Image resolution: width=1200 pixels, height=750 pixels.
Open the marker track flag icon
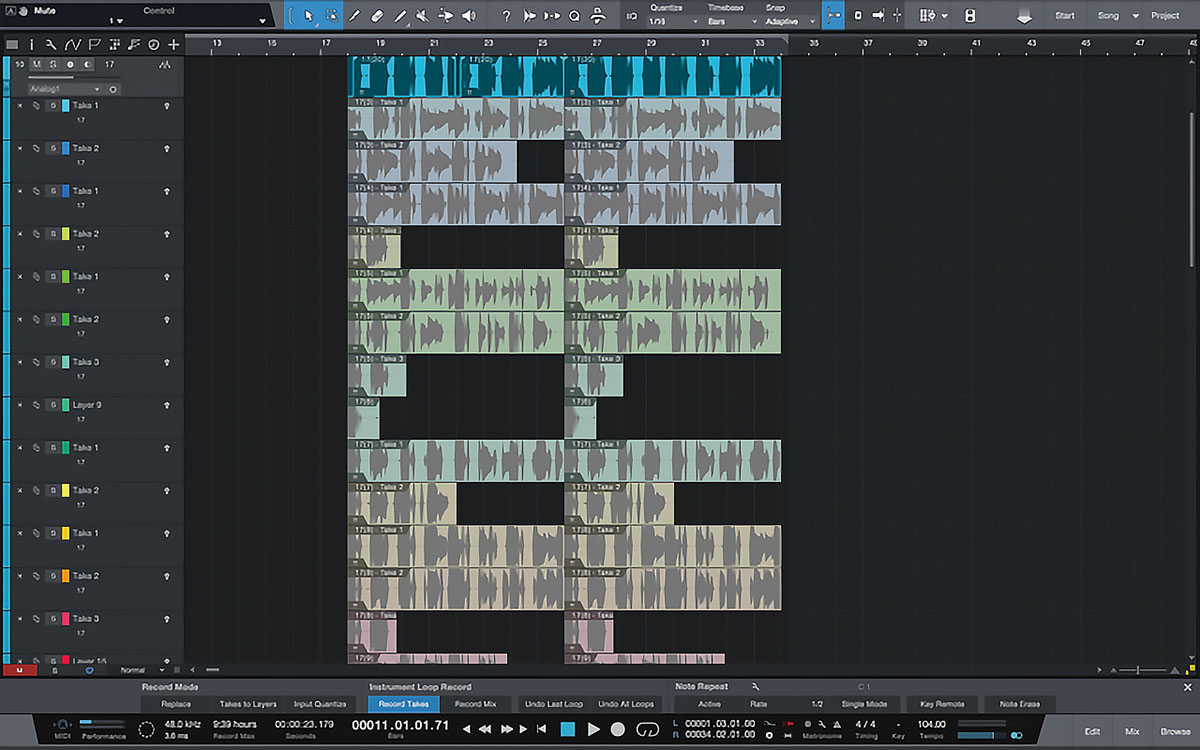[93, 44]
